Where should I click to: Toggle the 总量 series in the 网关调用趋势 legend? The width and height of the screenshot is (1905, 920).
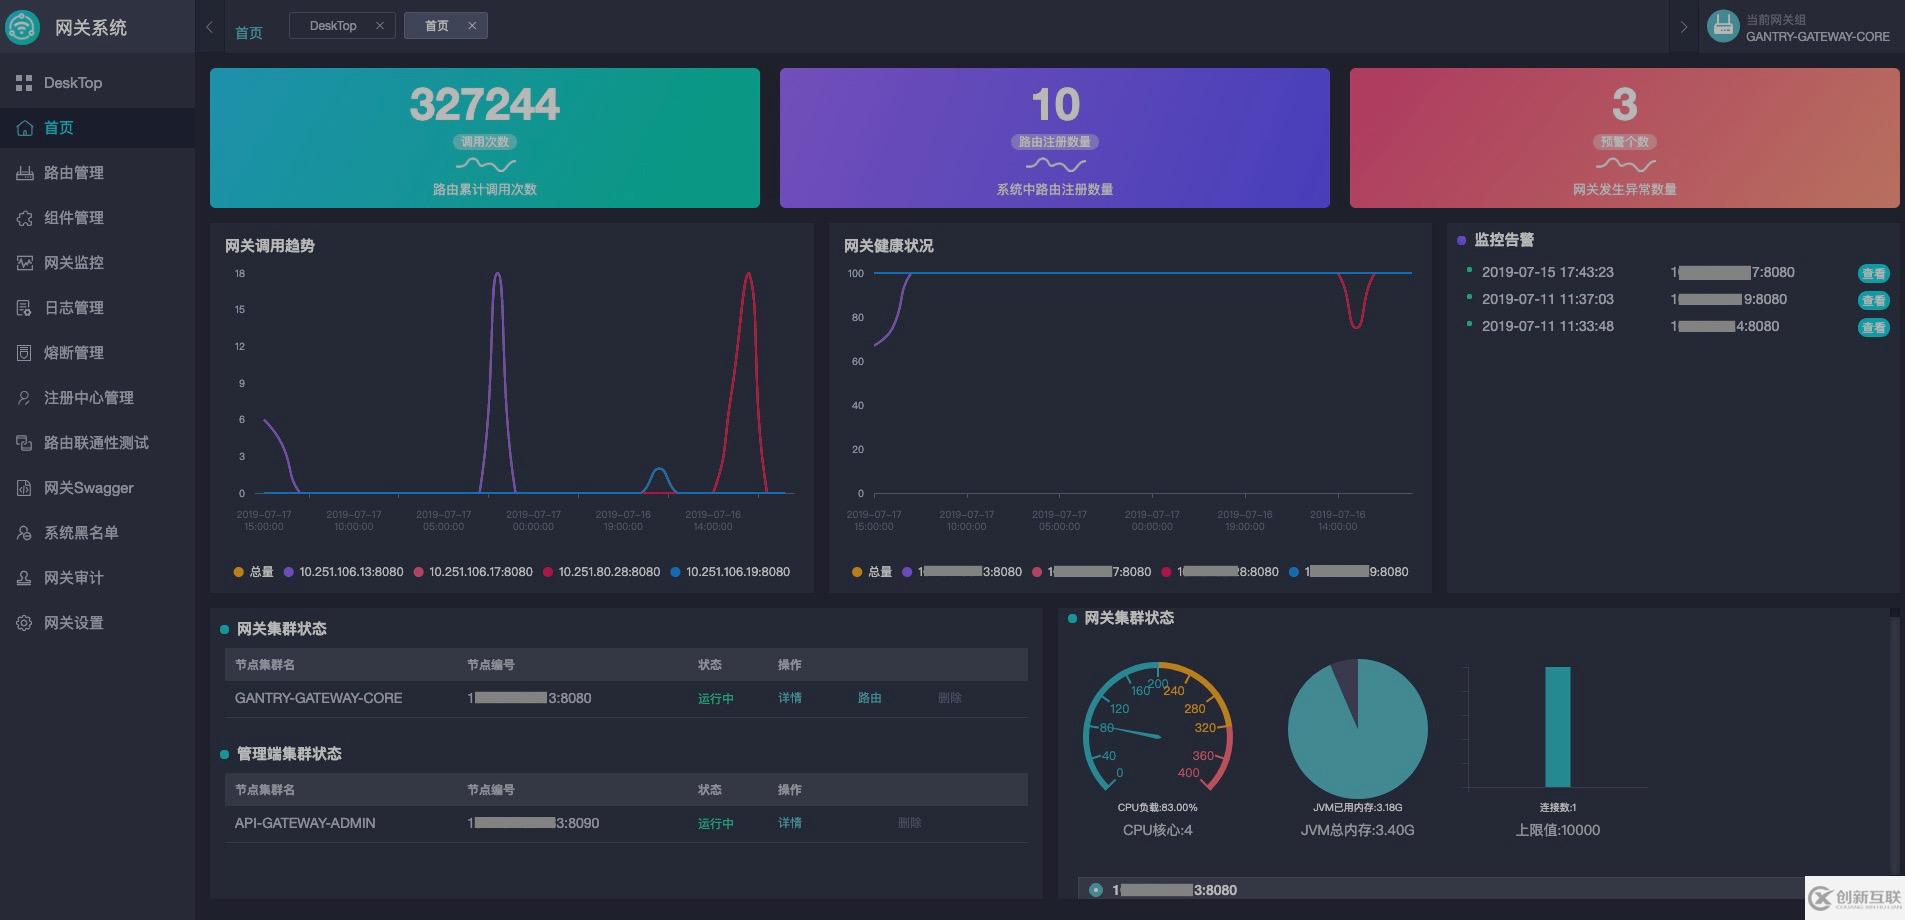pos(253,572)
